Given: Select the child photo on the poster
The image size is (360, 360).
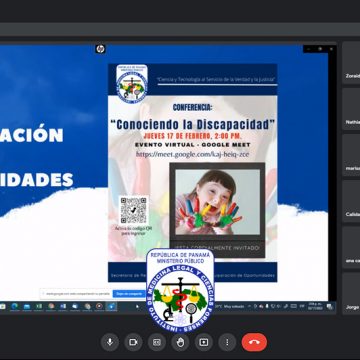Looking at the screenshot, I should (217, 202).
